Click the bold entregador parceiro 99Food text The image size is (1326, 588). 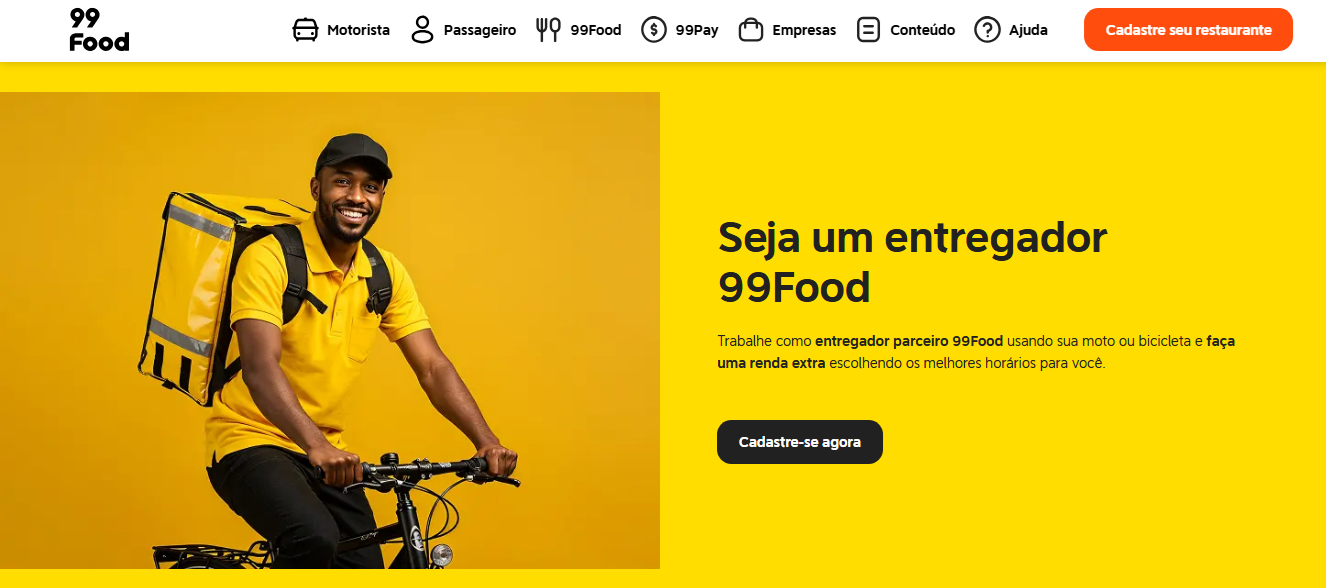[x=909, y=341]
